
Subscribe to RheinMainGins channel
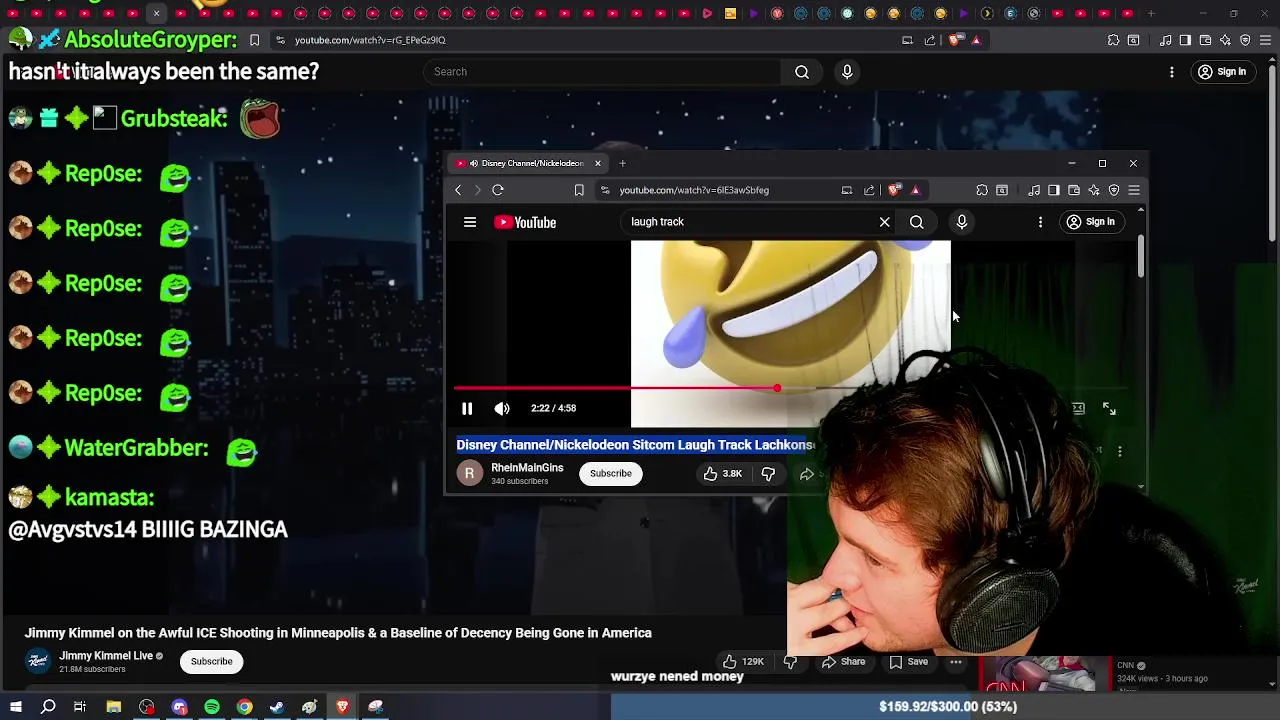pos(610,473)
